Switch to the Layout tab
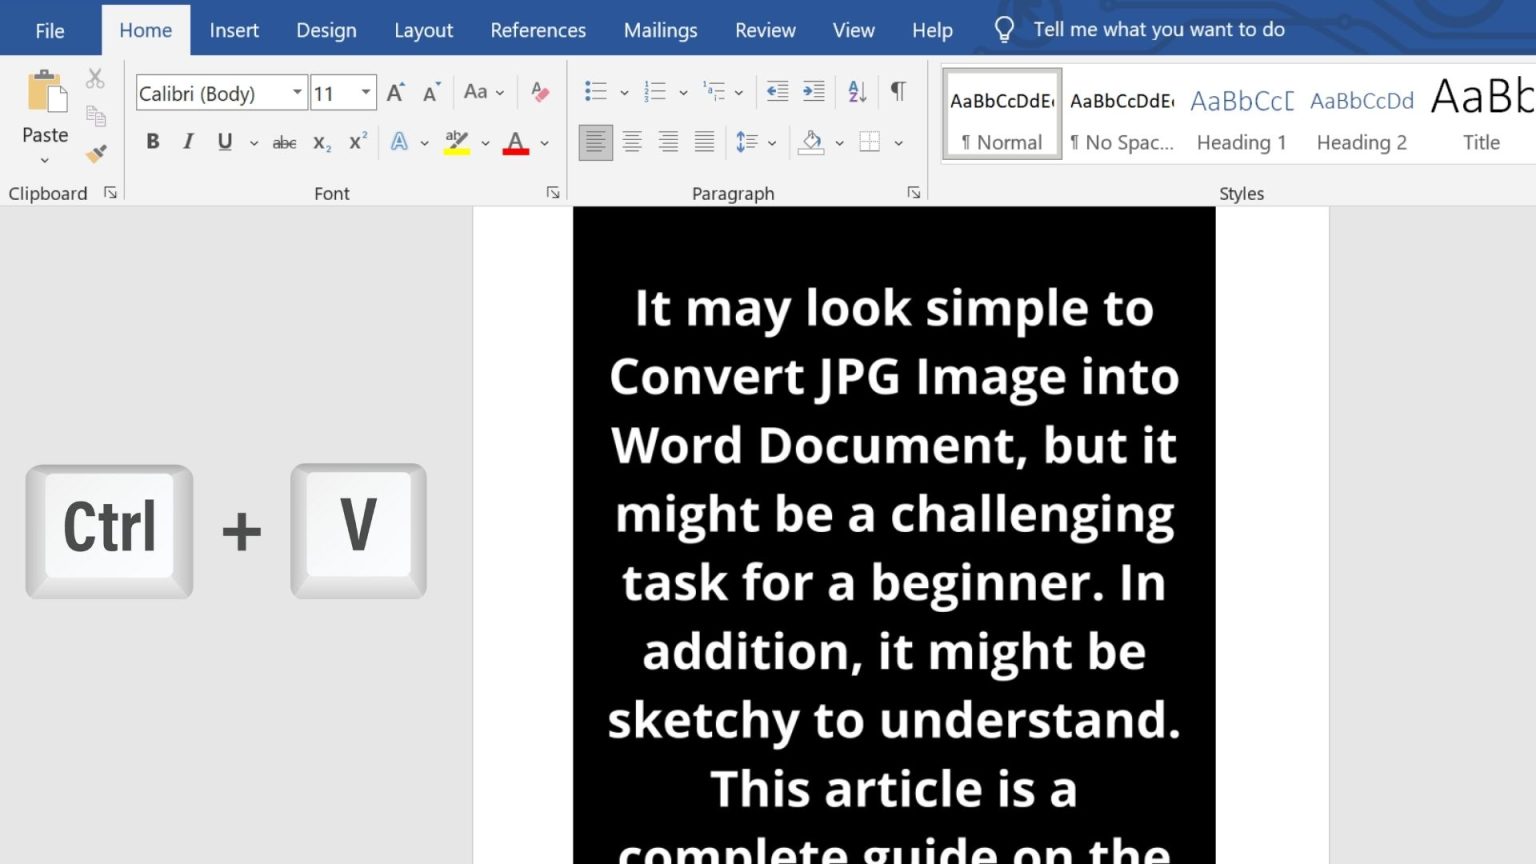 pyautogui.click(x=423, y=31)
